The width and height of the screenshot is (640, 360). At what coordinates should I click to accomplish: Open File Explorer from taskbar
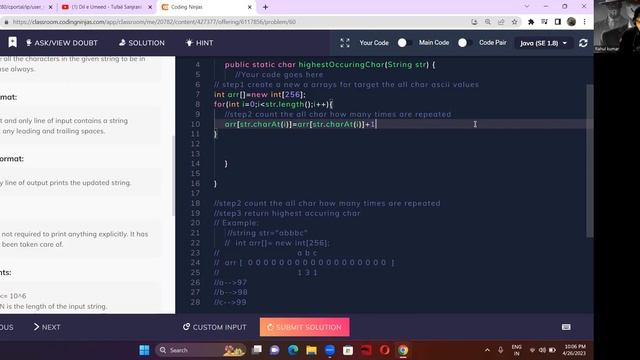[311, 350]
